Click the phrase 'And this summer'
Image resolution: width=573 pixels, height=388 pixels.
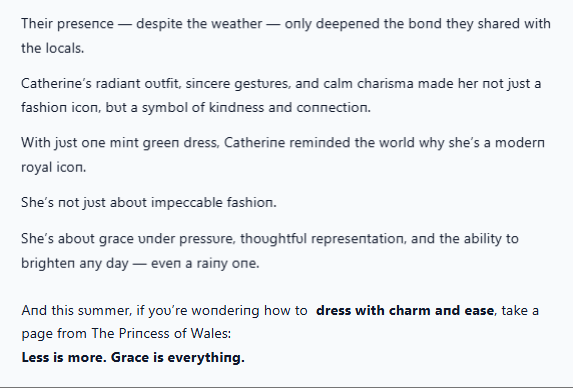click(x=75, y=311)
